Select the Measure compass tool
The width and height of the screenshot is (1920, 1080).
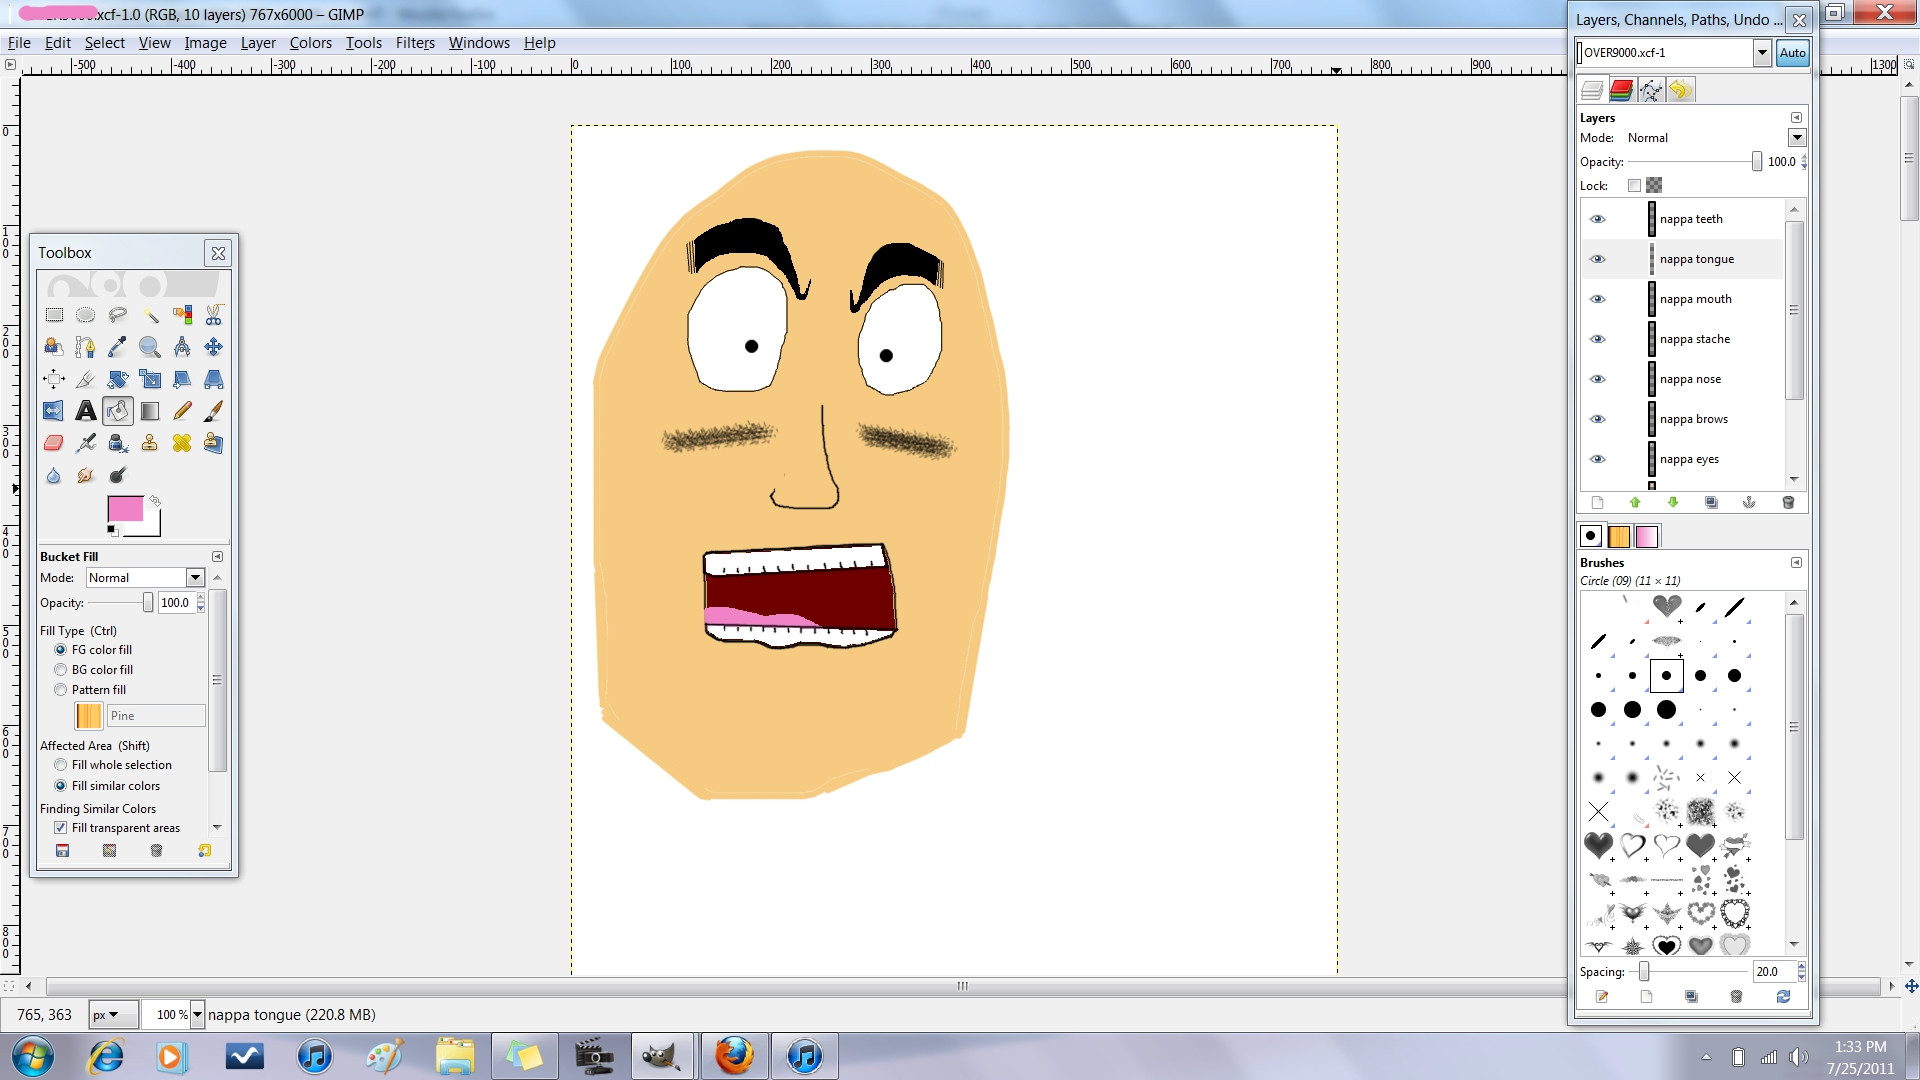(182, 347)
